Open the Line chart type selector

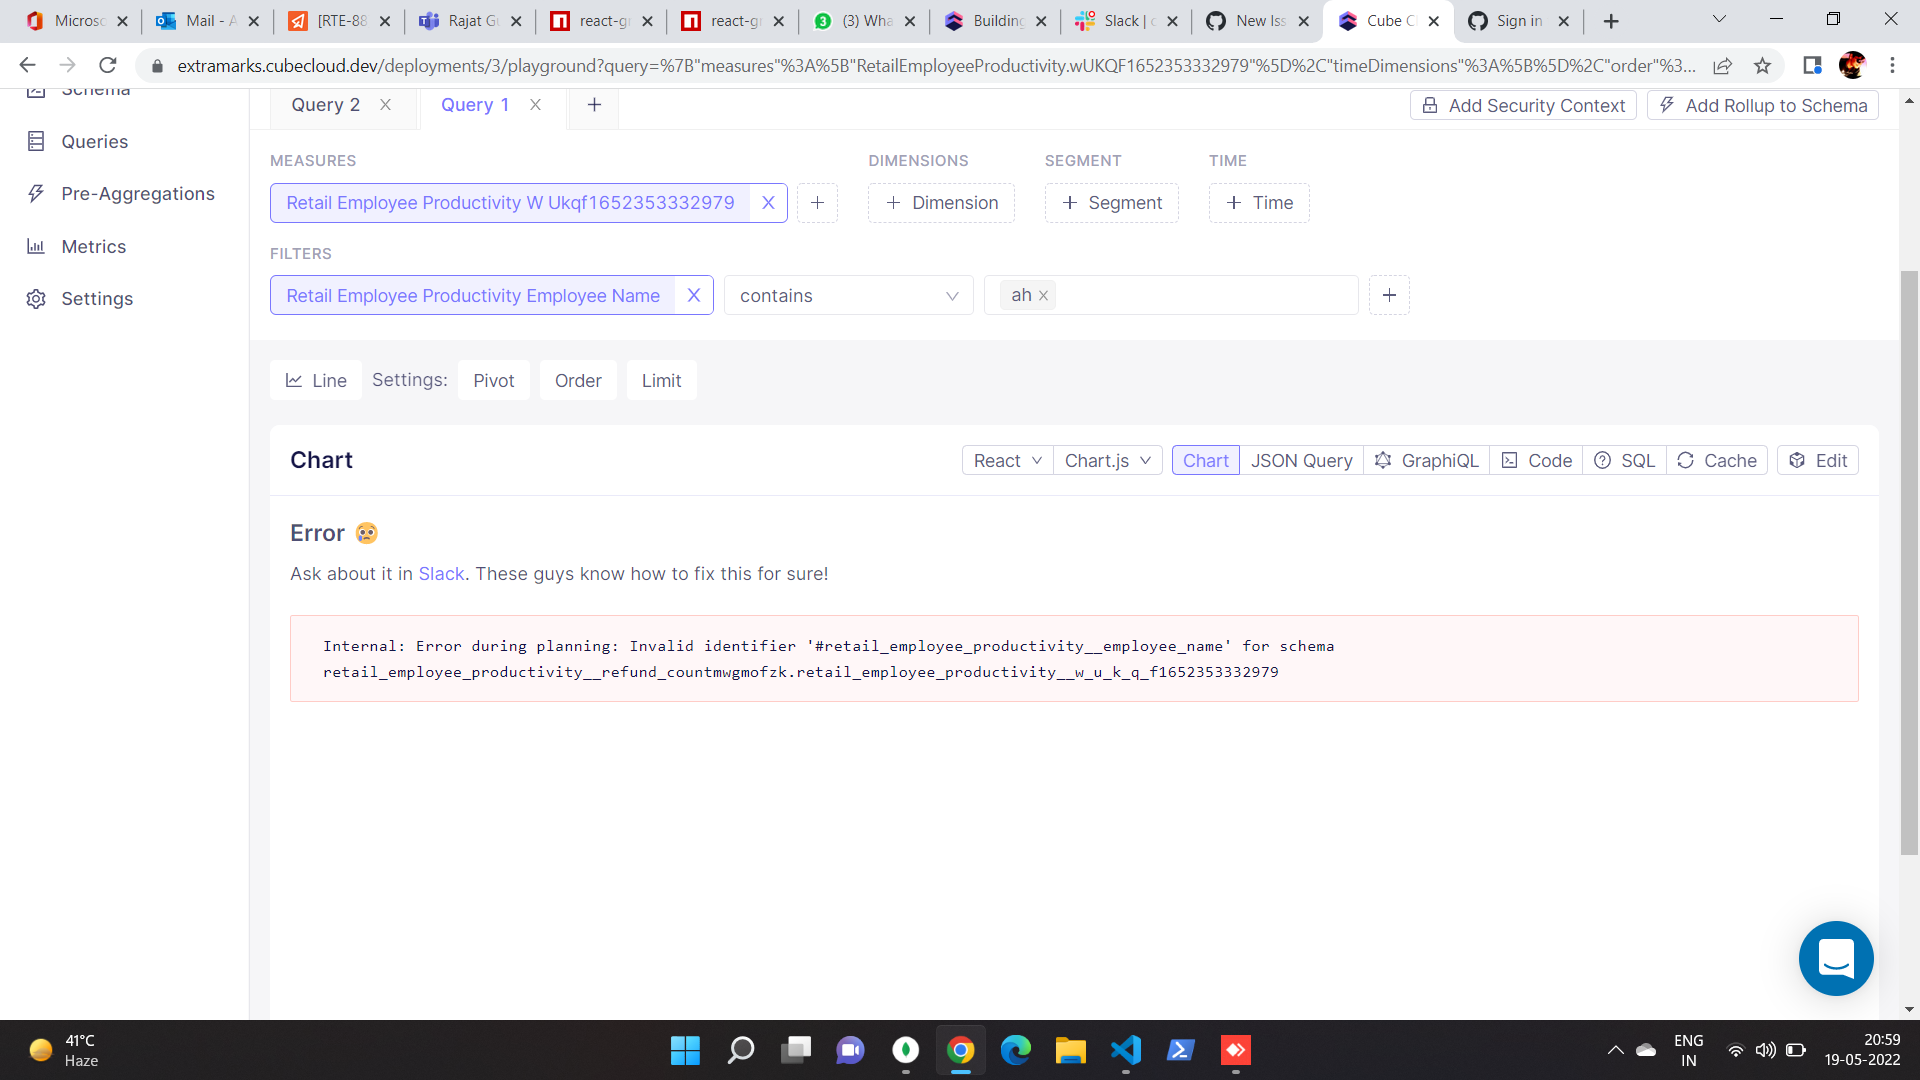tap(316, 380)
